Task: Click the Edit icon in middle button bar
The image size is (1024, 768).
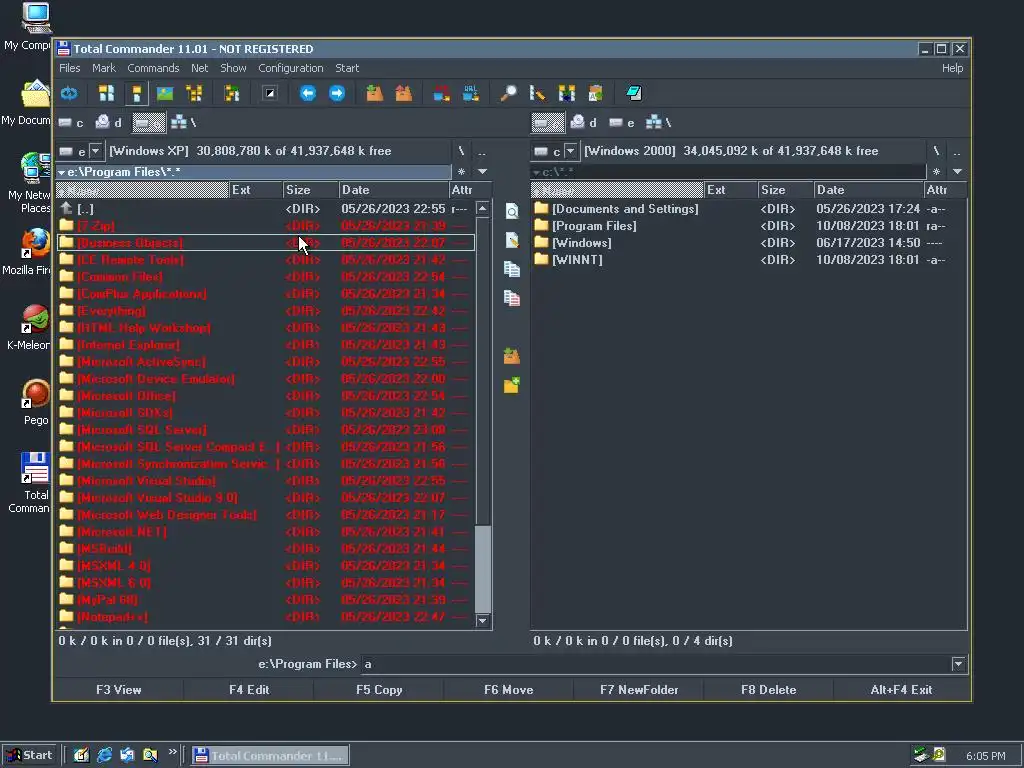Action: point(512,240)
